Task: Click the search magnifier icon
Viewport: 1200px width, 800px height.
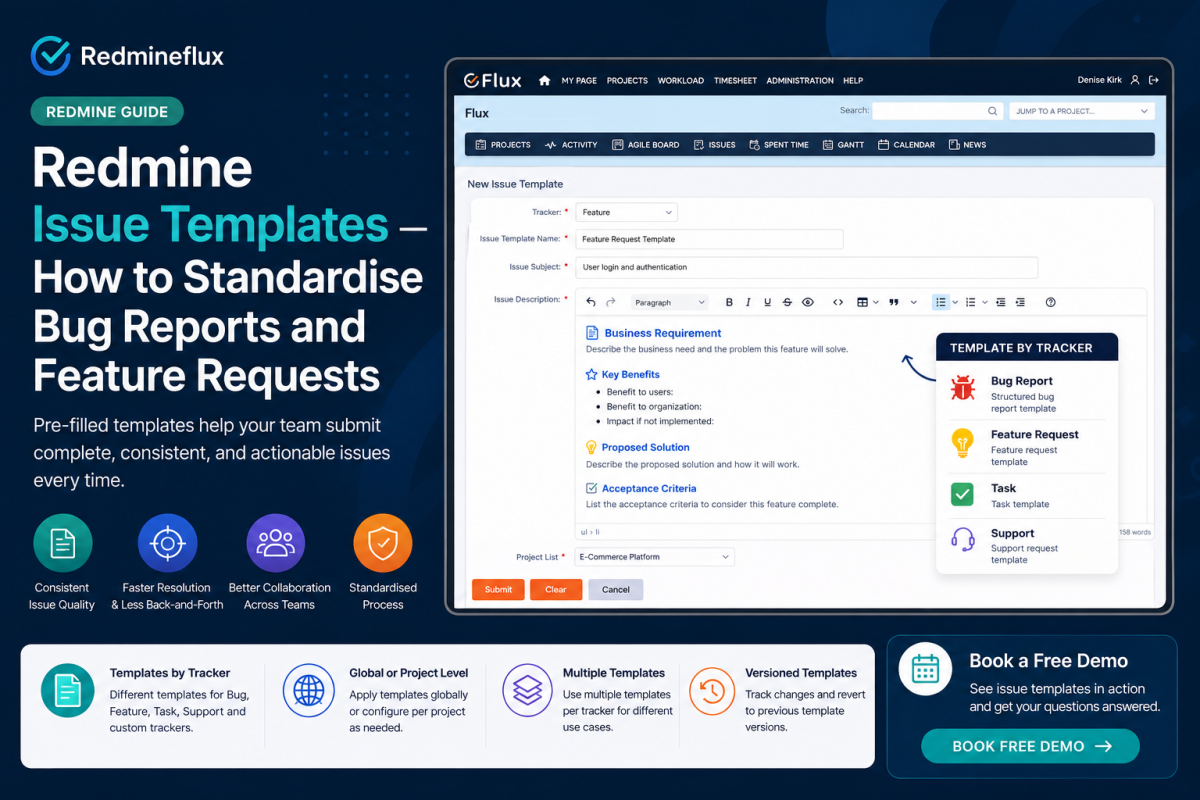Action: pyautogui.click(x=993, y=111)
